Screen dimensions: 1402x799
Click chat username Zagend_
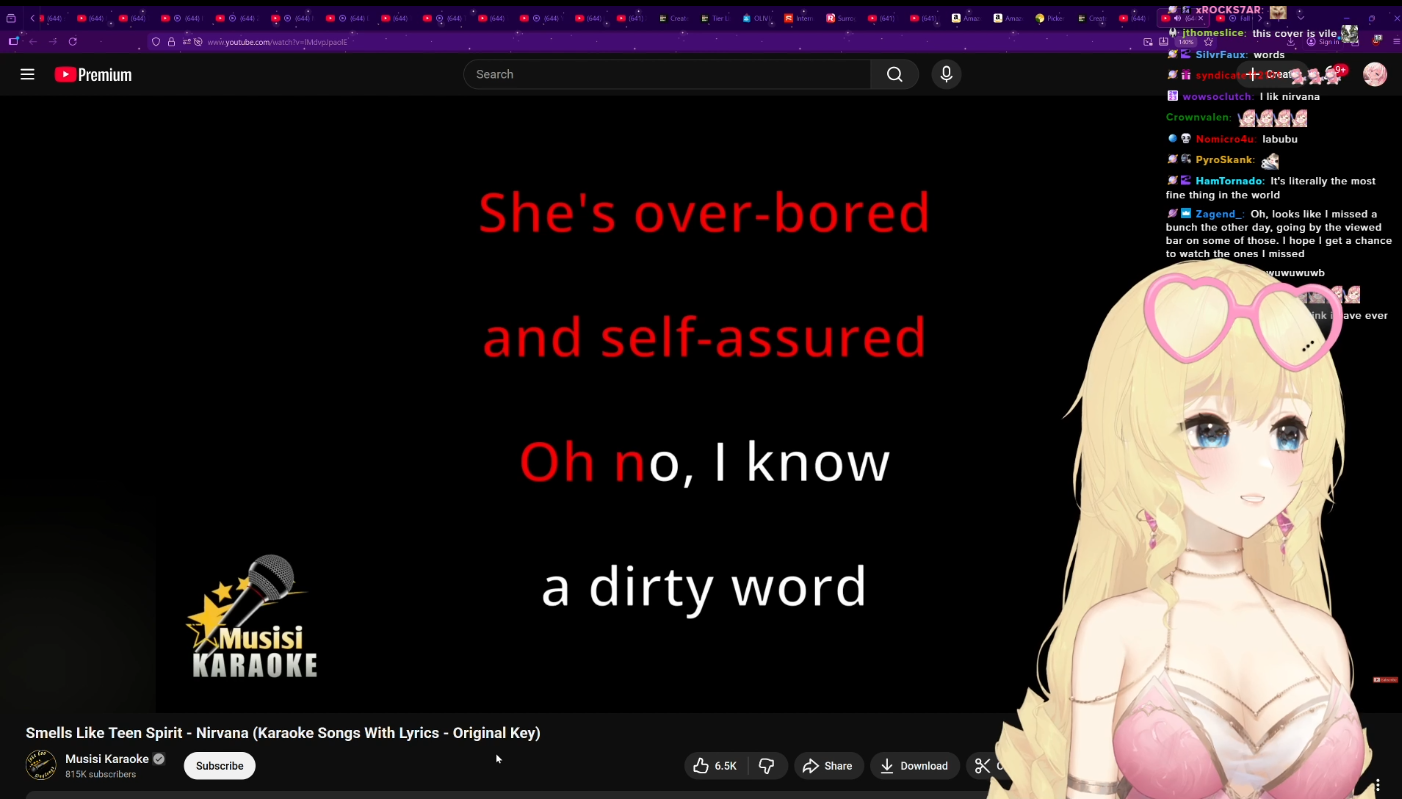[x=1219, y=214]
